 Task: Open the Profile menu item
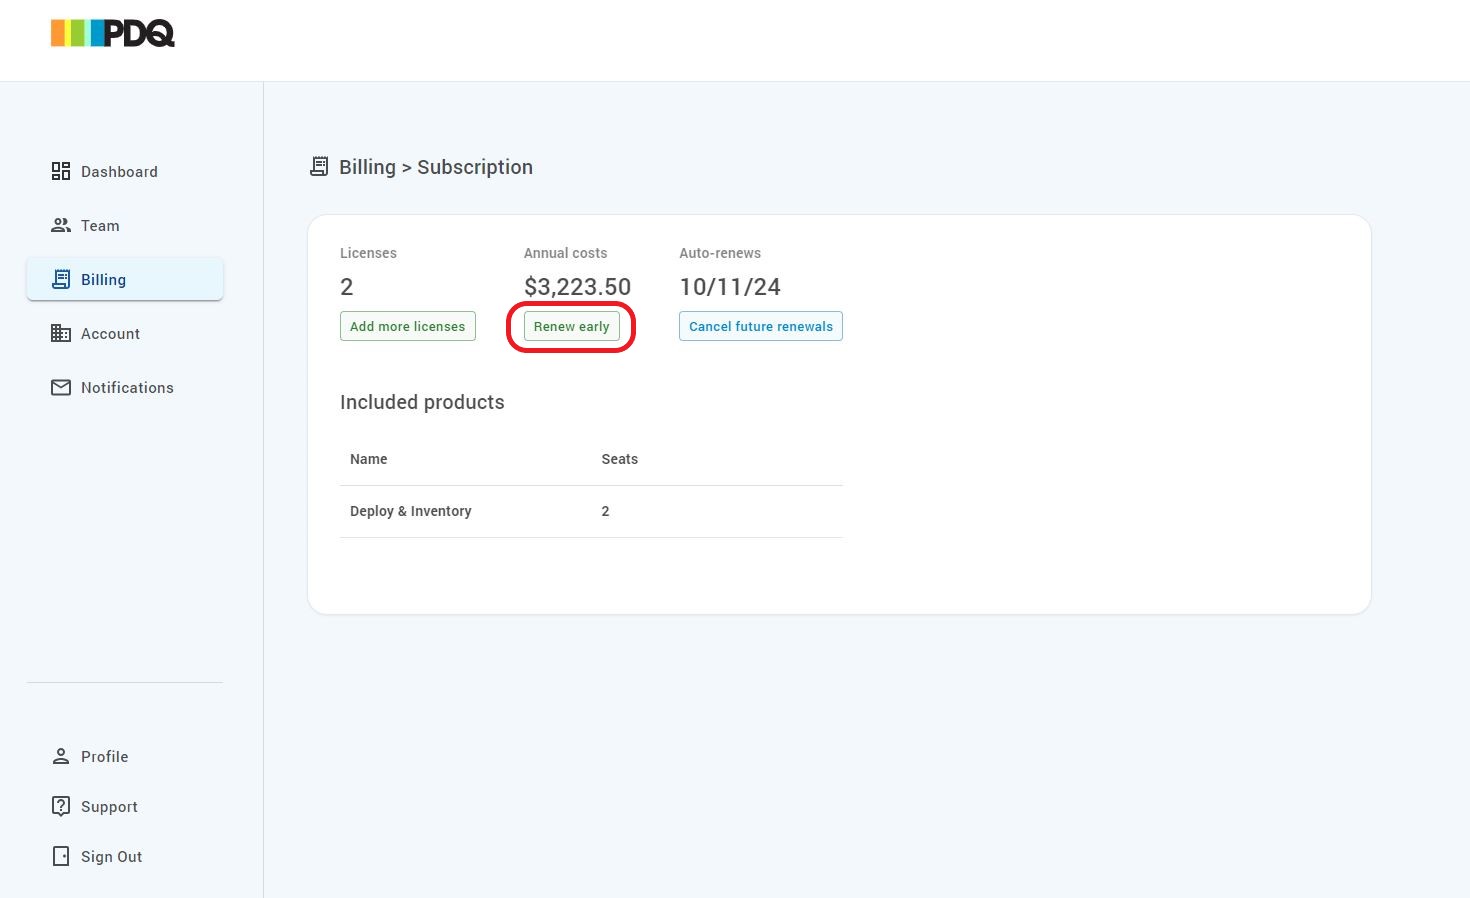tap(104, 757)
